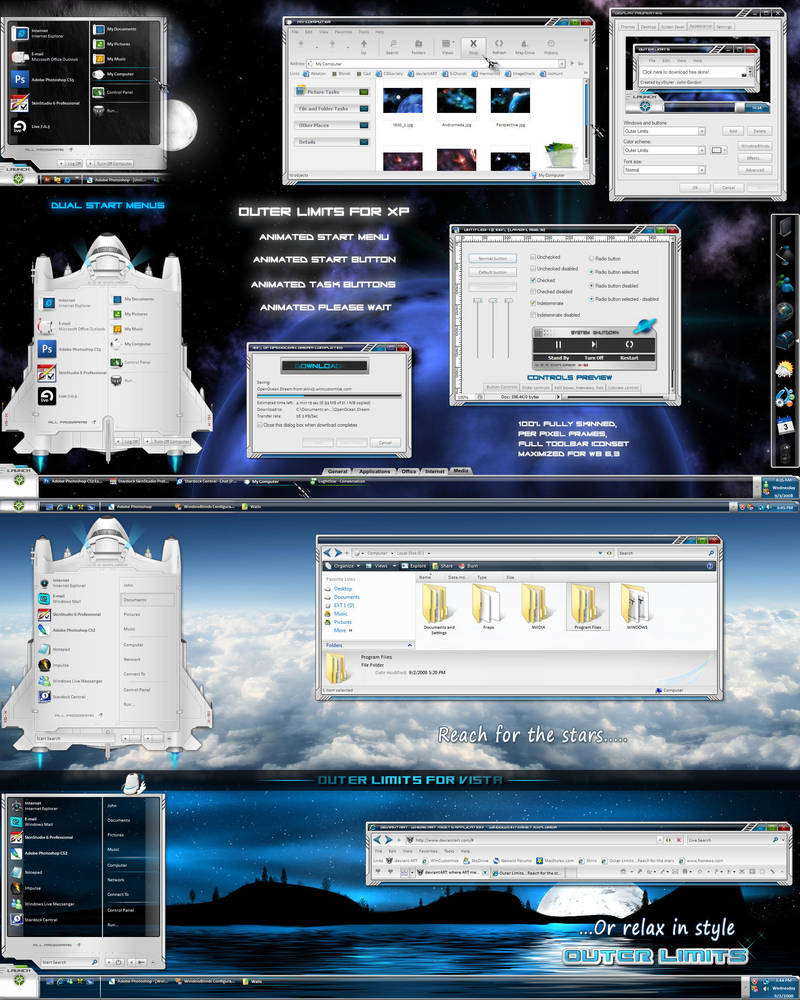This screenshot has height=1000, width=800.
Task: Click the Forward arrow in Vista Explorer window
Action: pos(339,553)
